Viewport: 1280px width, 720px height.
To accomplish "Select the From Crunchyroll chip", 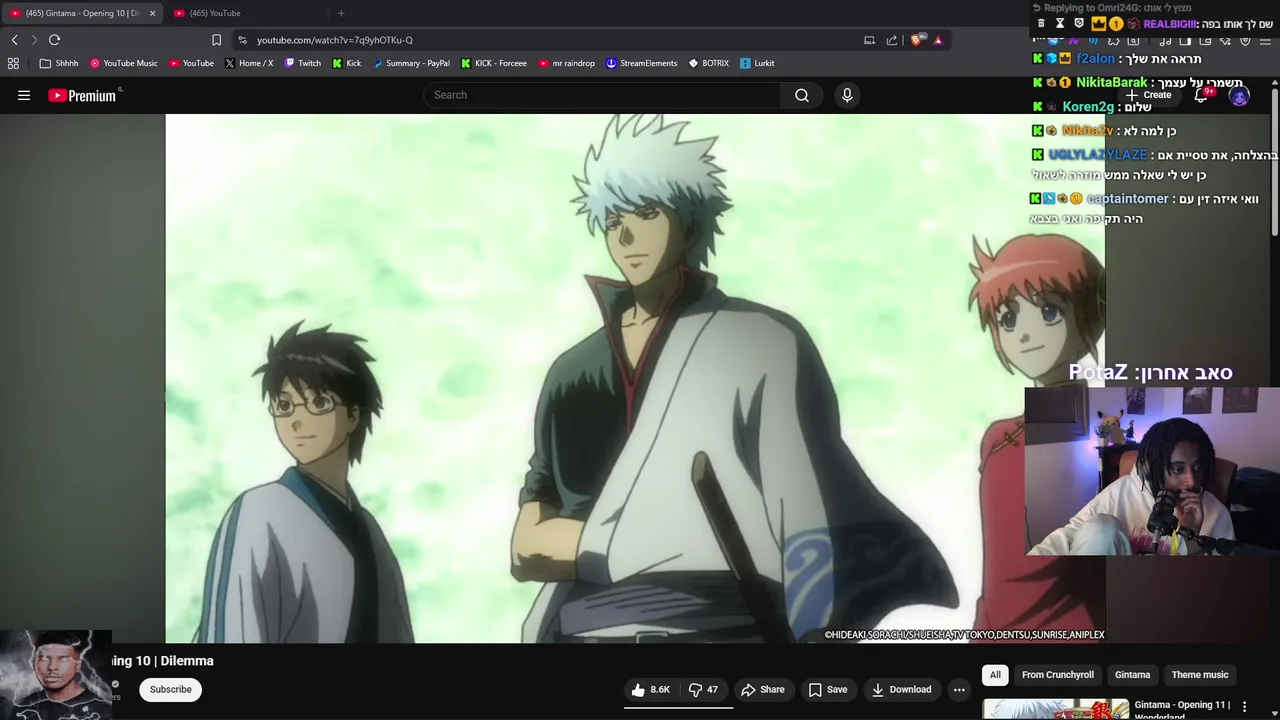I will [x=1057, y=675].
